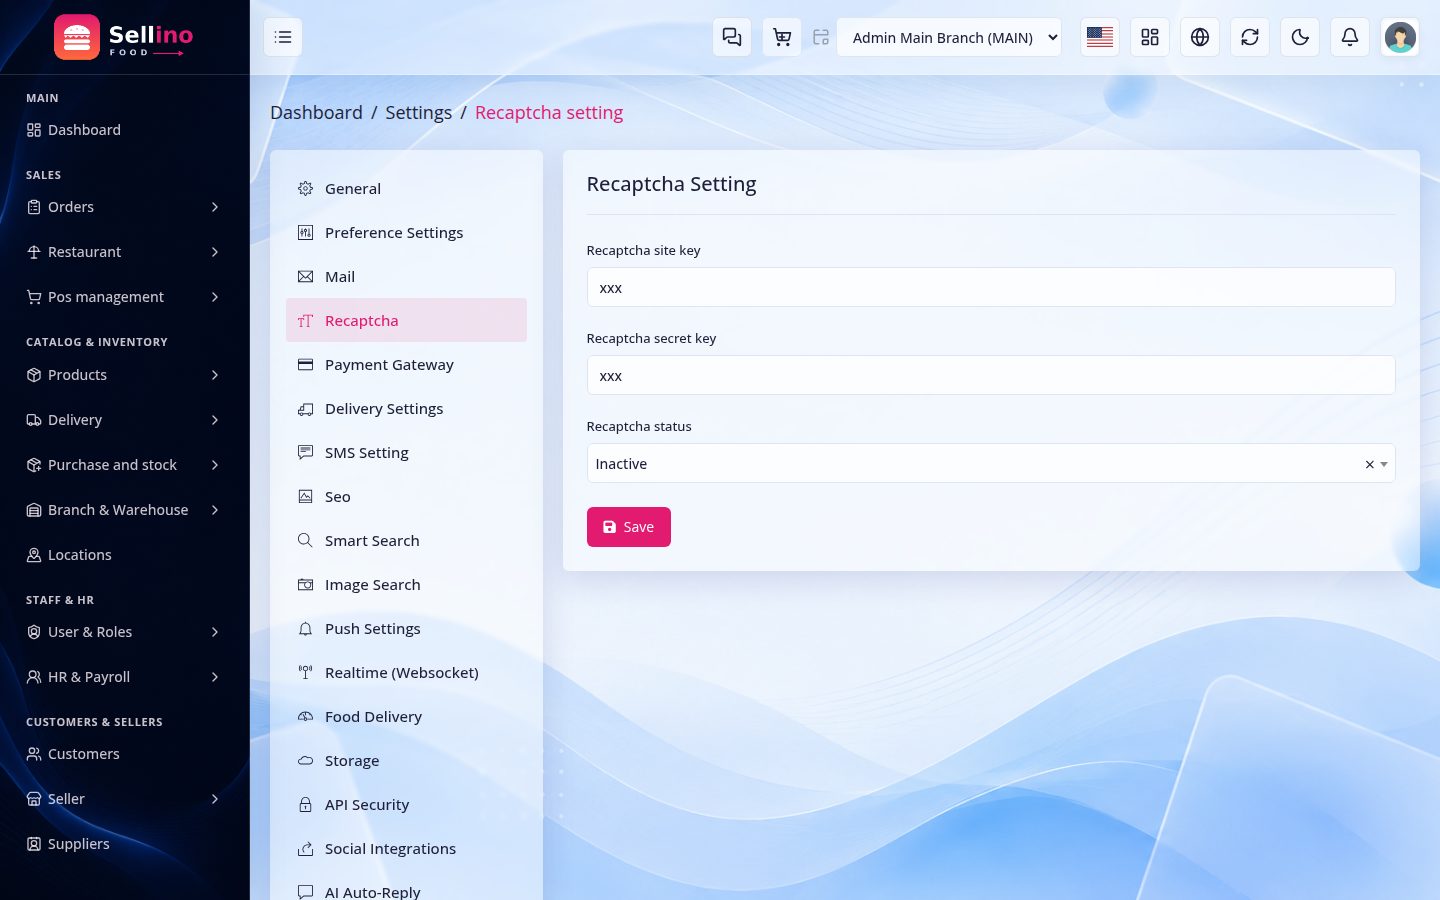Open the Mail settings tab
This screenshot has width=1440, height=900.
coord(406,276)
